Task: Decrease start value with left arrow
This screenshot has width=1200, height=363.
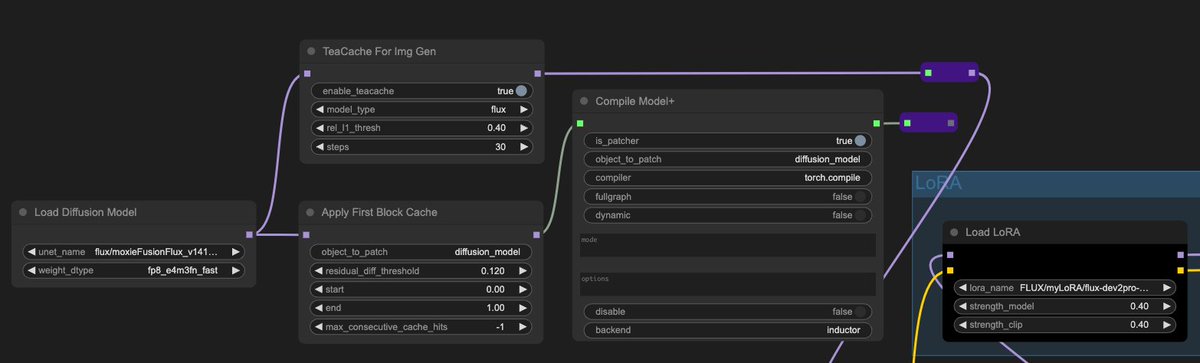Action: pos(320,289)
